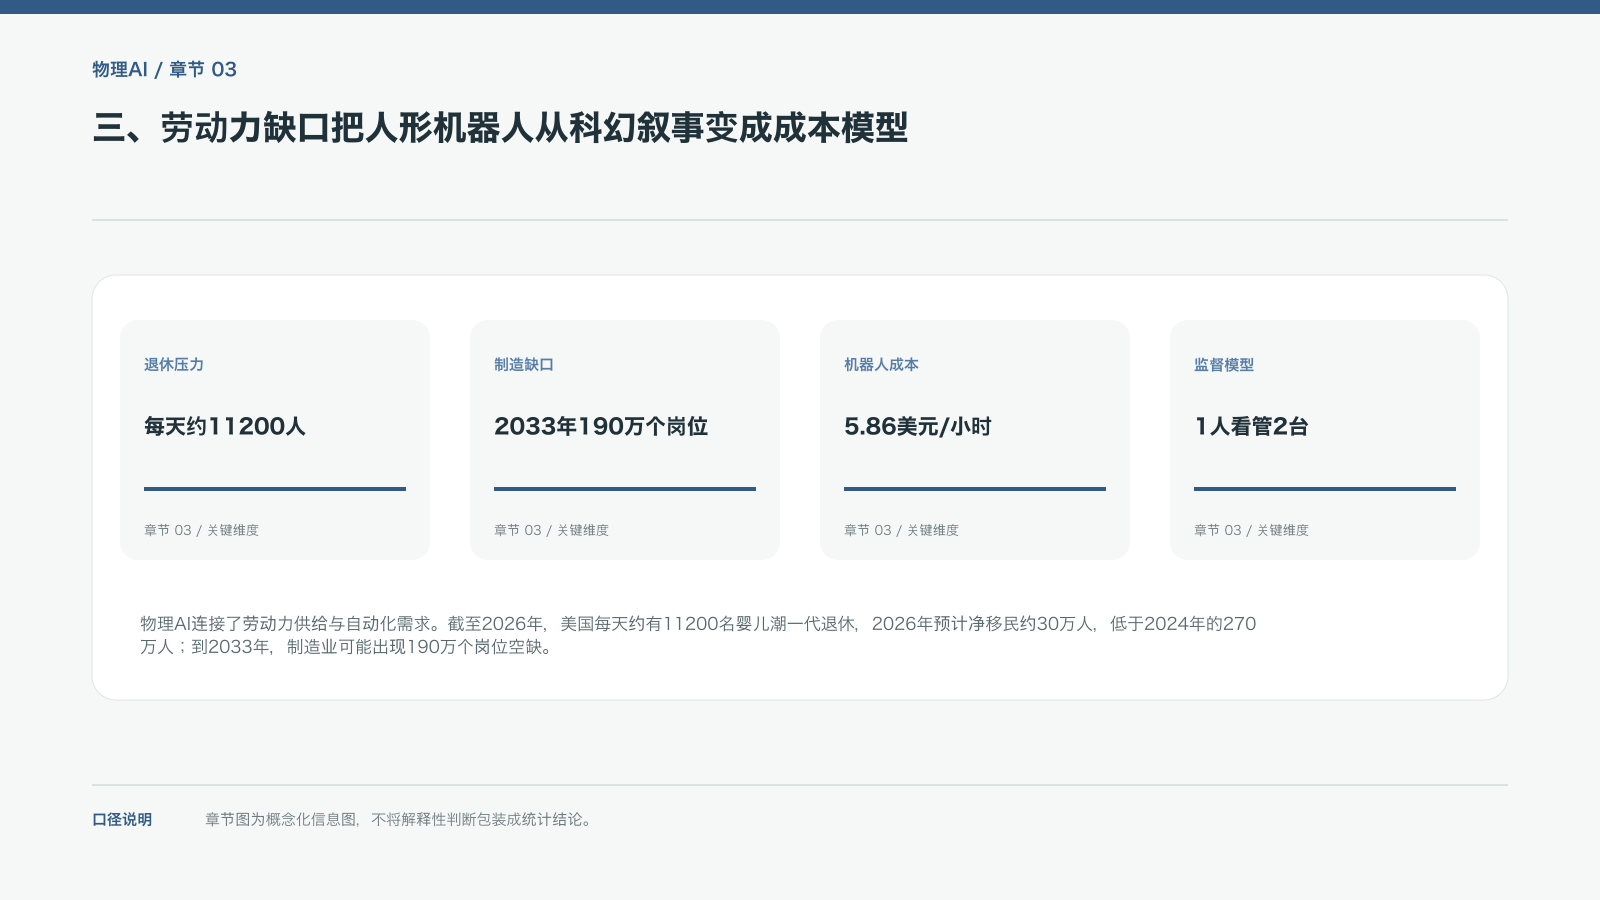Click the '机器人成本' card label
1600x900 pixels.
click(x=881, y=365)
